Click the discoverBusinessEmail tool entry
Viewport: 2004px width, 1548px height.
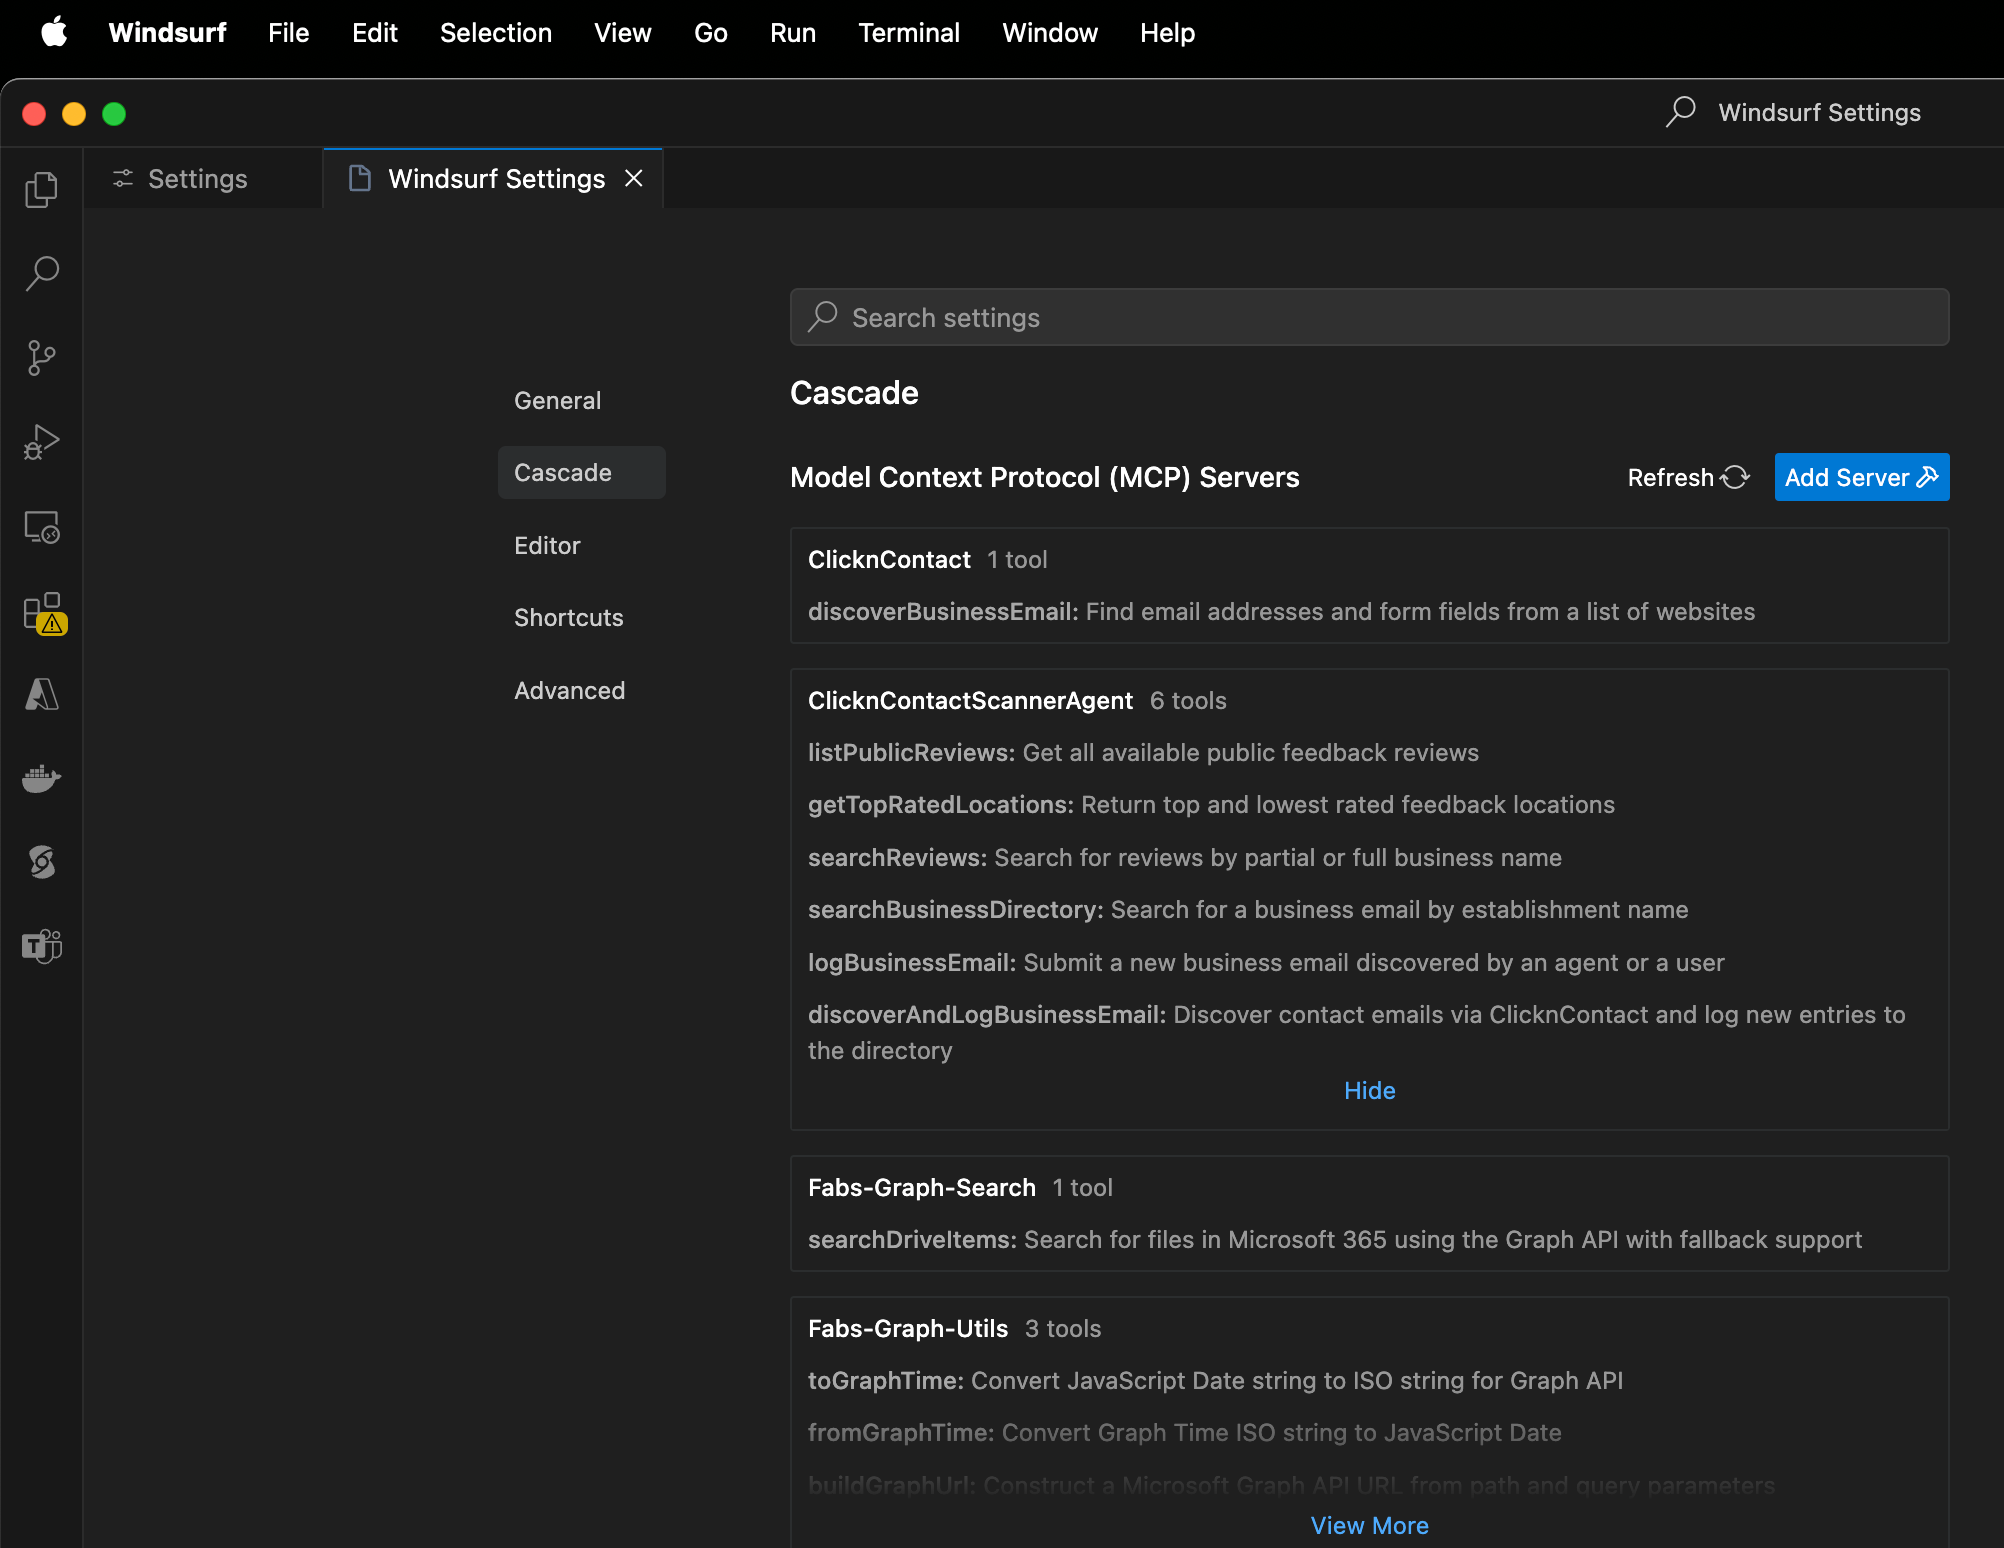tap(1281, 611)
